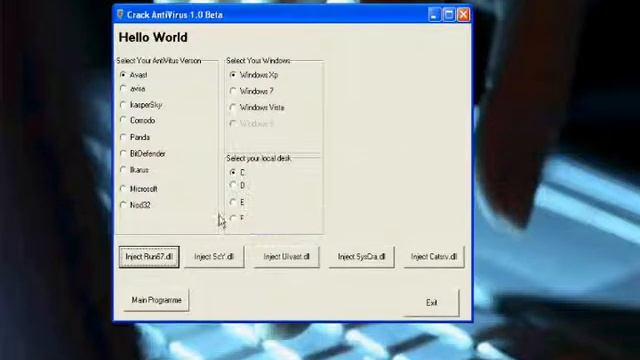The height and width of the screenshot is (360, 640).
Task: Click the Inject SysCra.dll button
Action: 361,257
